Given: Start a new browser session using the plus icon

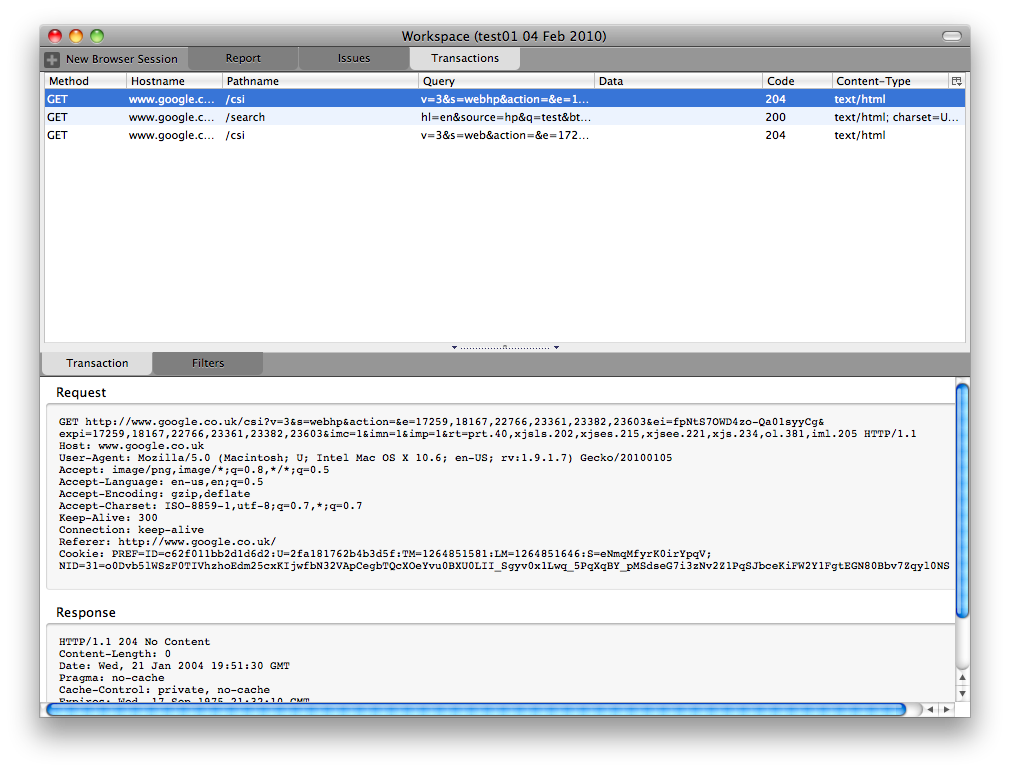Looking at the screenshot, I should [50, 59].
